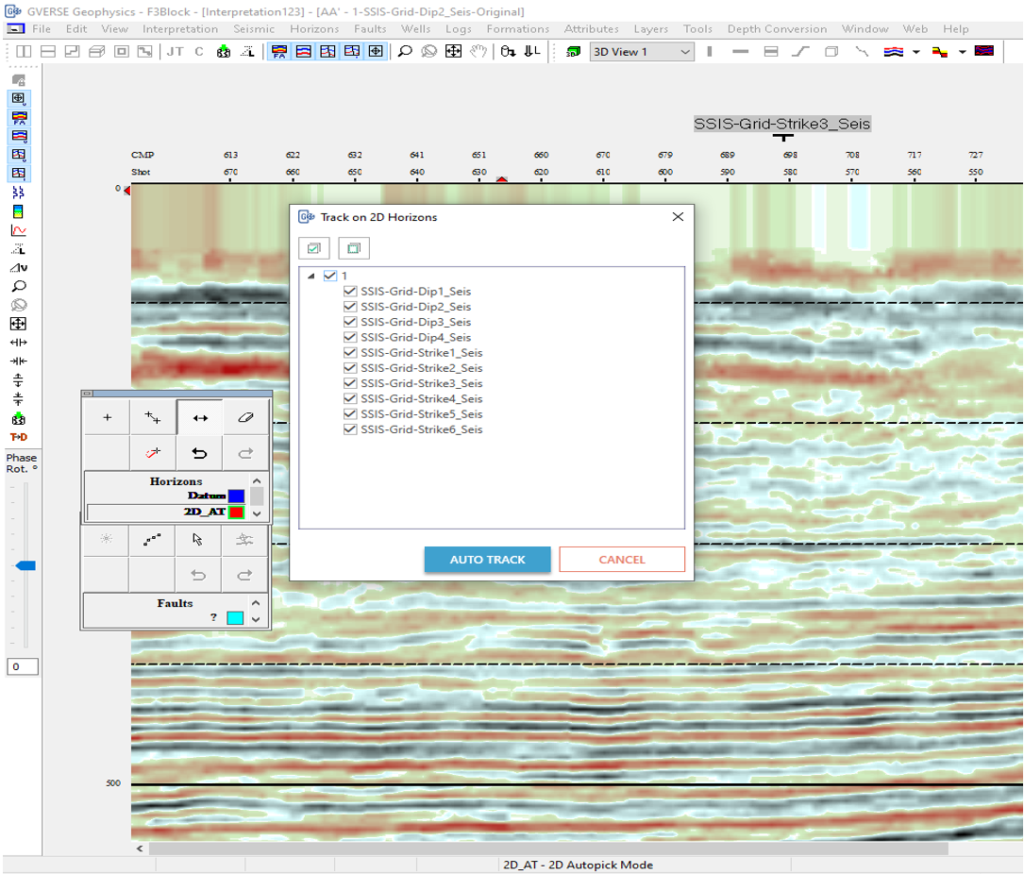Screen dimensions: 1024x874
Task: Uncheck SSIS-Grid-Dip3_Seis in Track on 2D Horizons
Action: click(x=350, y=321)
